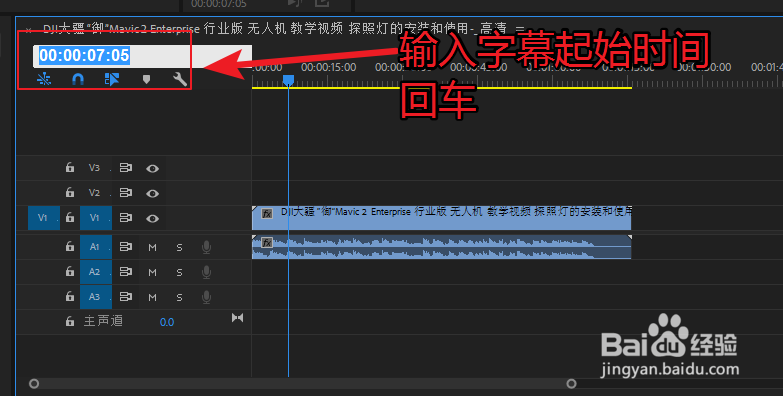The width and height of the screenshot is (783, 396).
Task: Click the master track lock icon
Action: click(x=70, y=321)
